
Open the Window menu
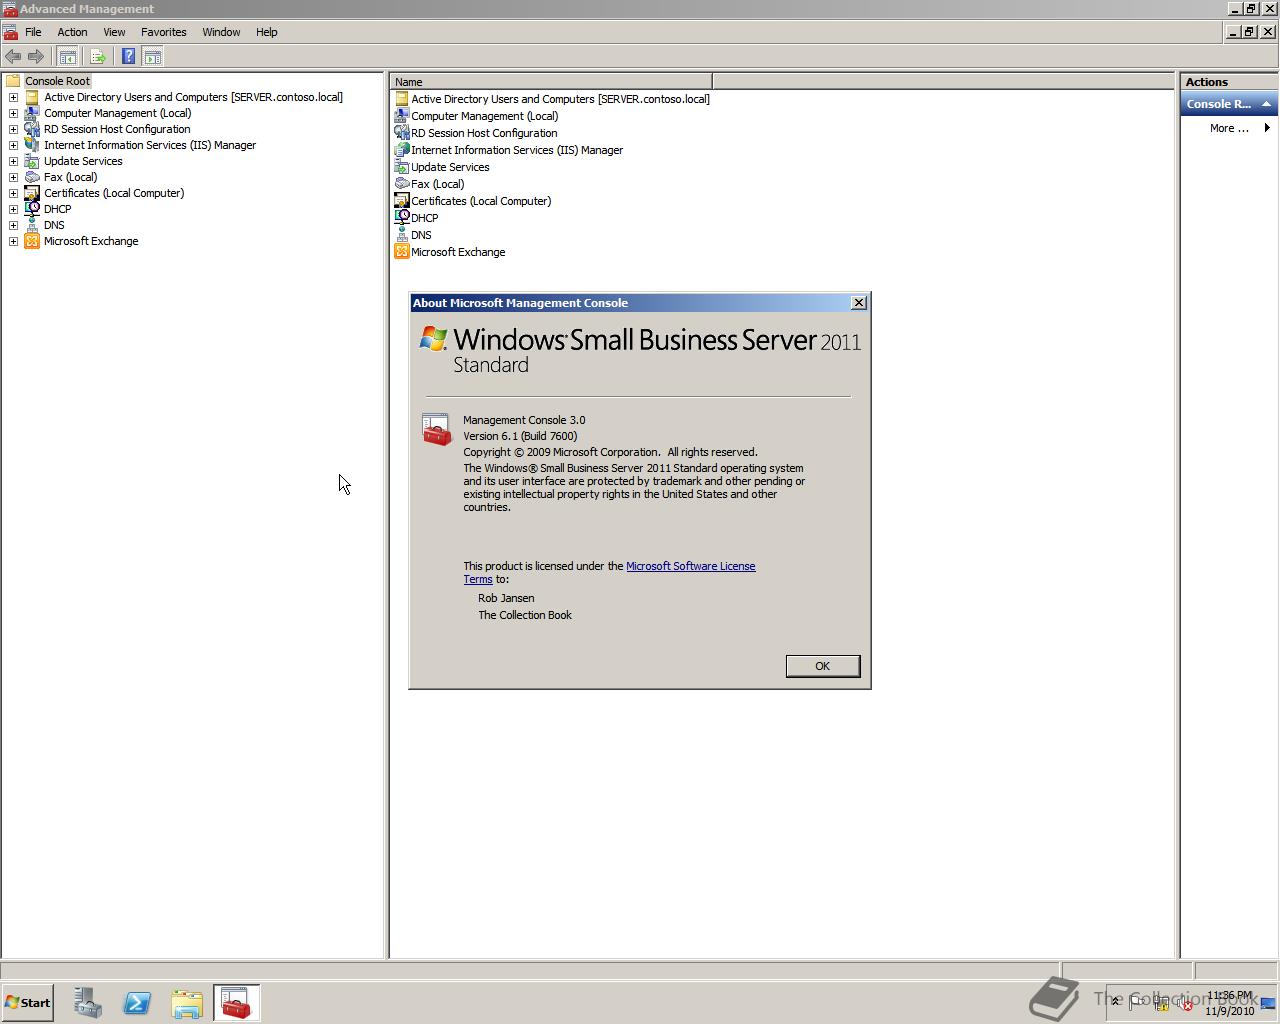221,32
